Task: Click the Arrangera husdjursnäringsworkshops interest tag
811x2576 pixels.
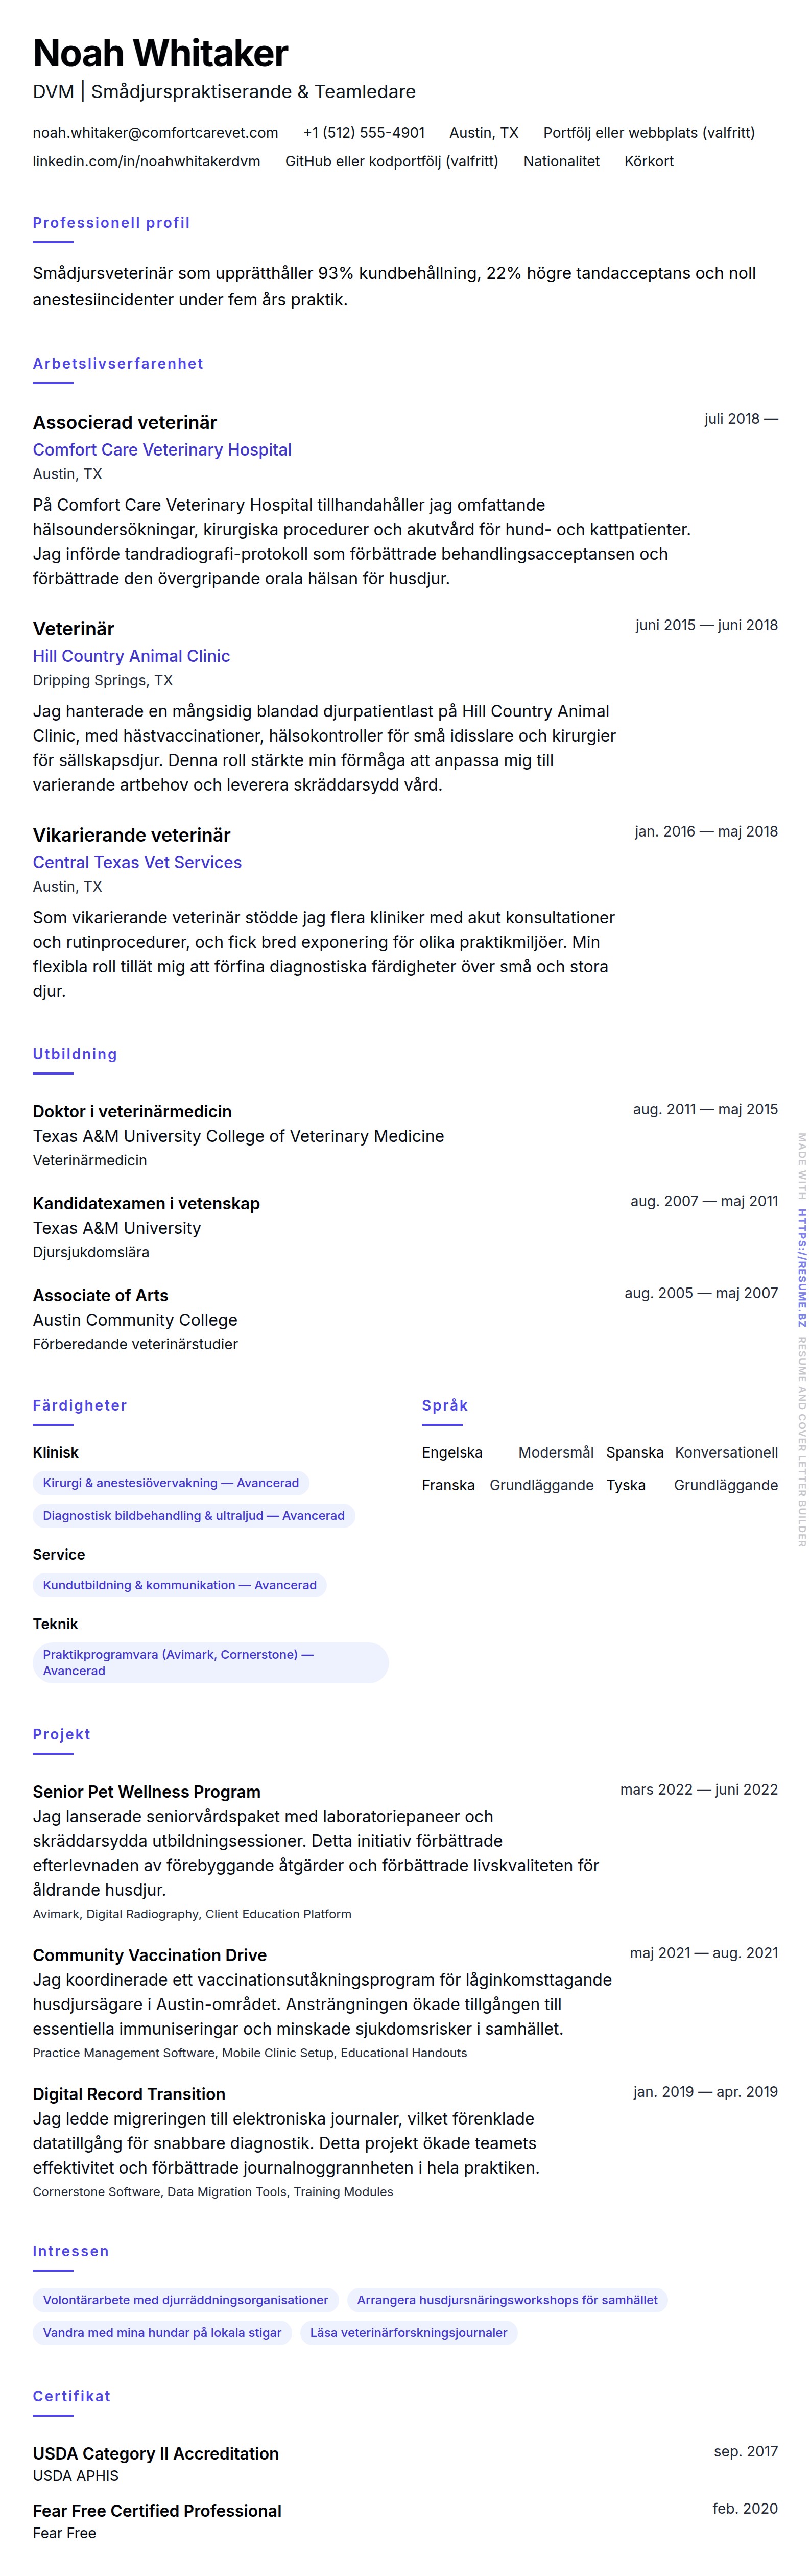Action: tap(507, 2300)
